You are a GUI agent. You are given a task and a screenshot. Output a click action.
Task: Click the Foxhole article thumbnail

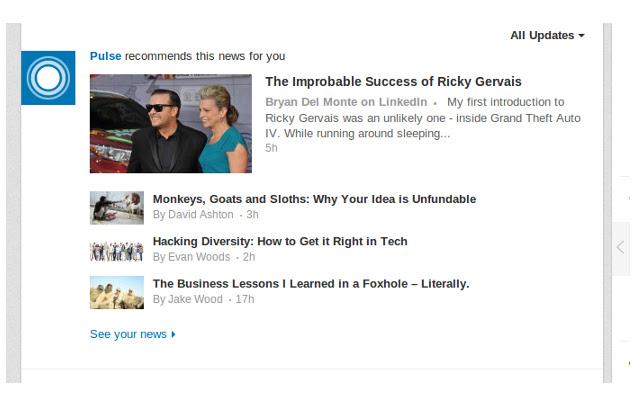point(117,292)
